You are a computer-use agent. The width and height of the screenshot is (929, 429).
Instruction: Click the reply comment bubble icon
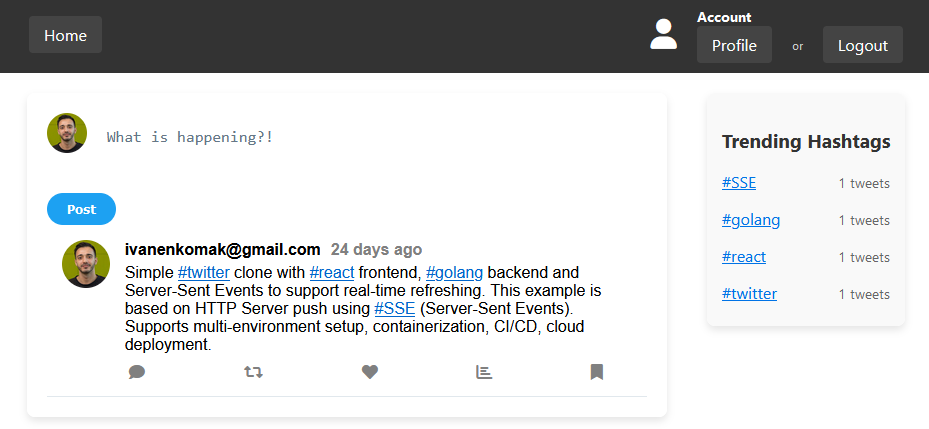[137, 372]
